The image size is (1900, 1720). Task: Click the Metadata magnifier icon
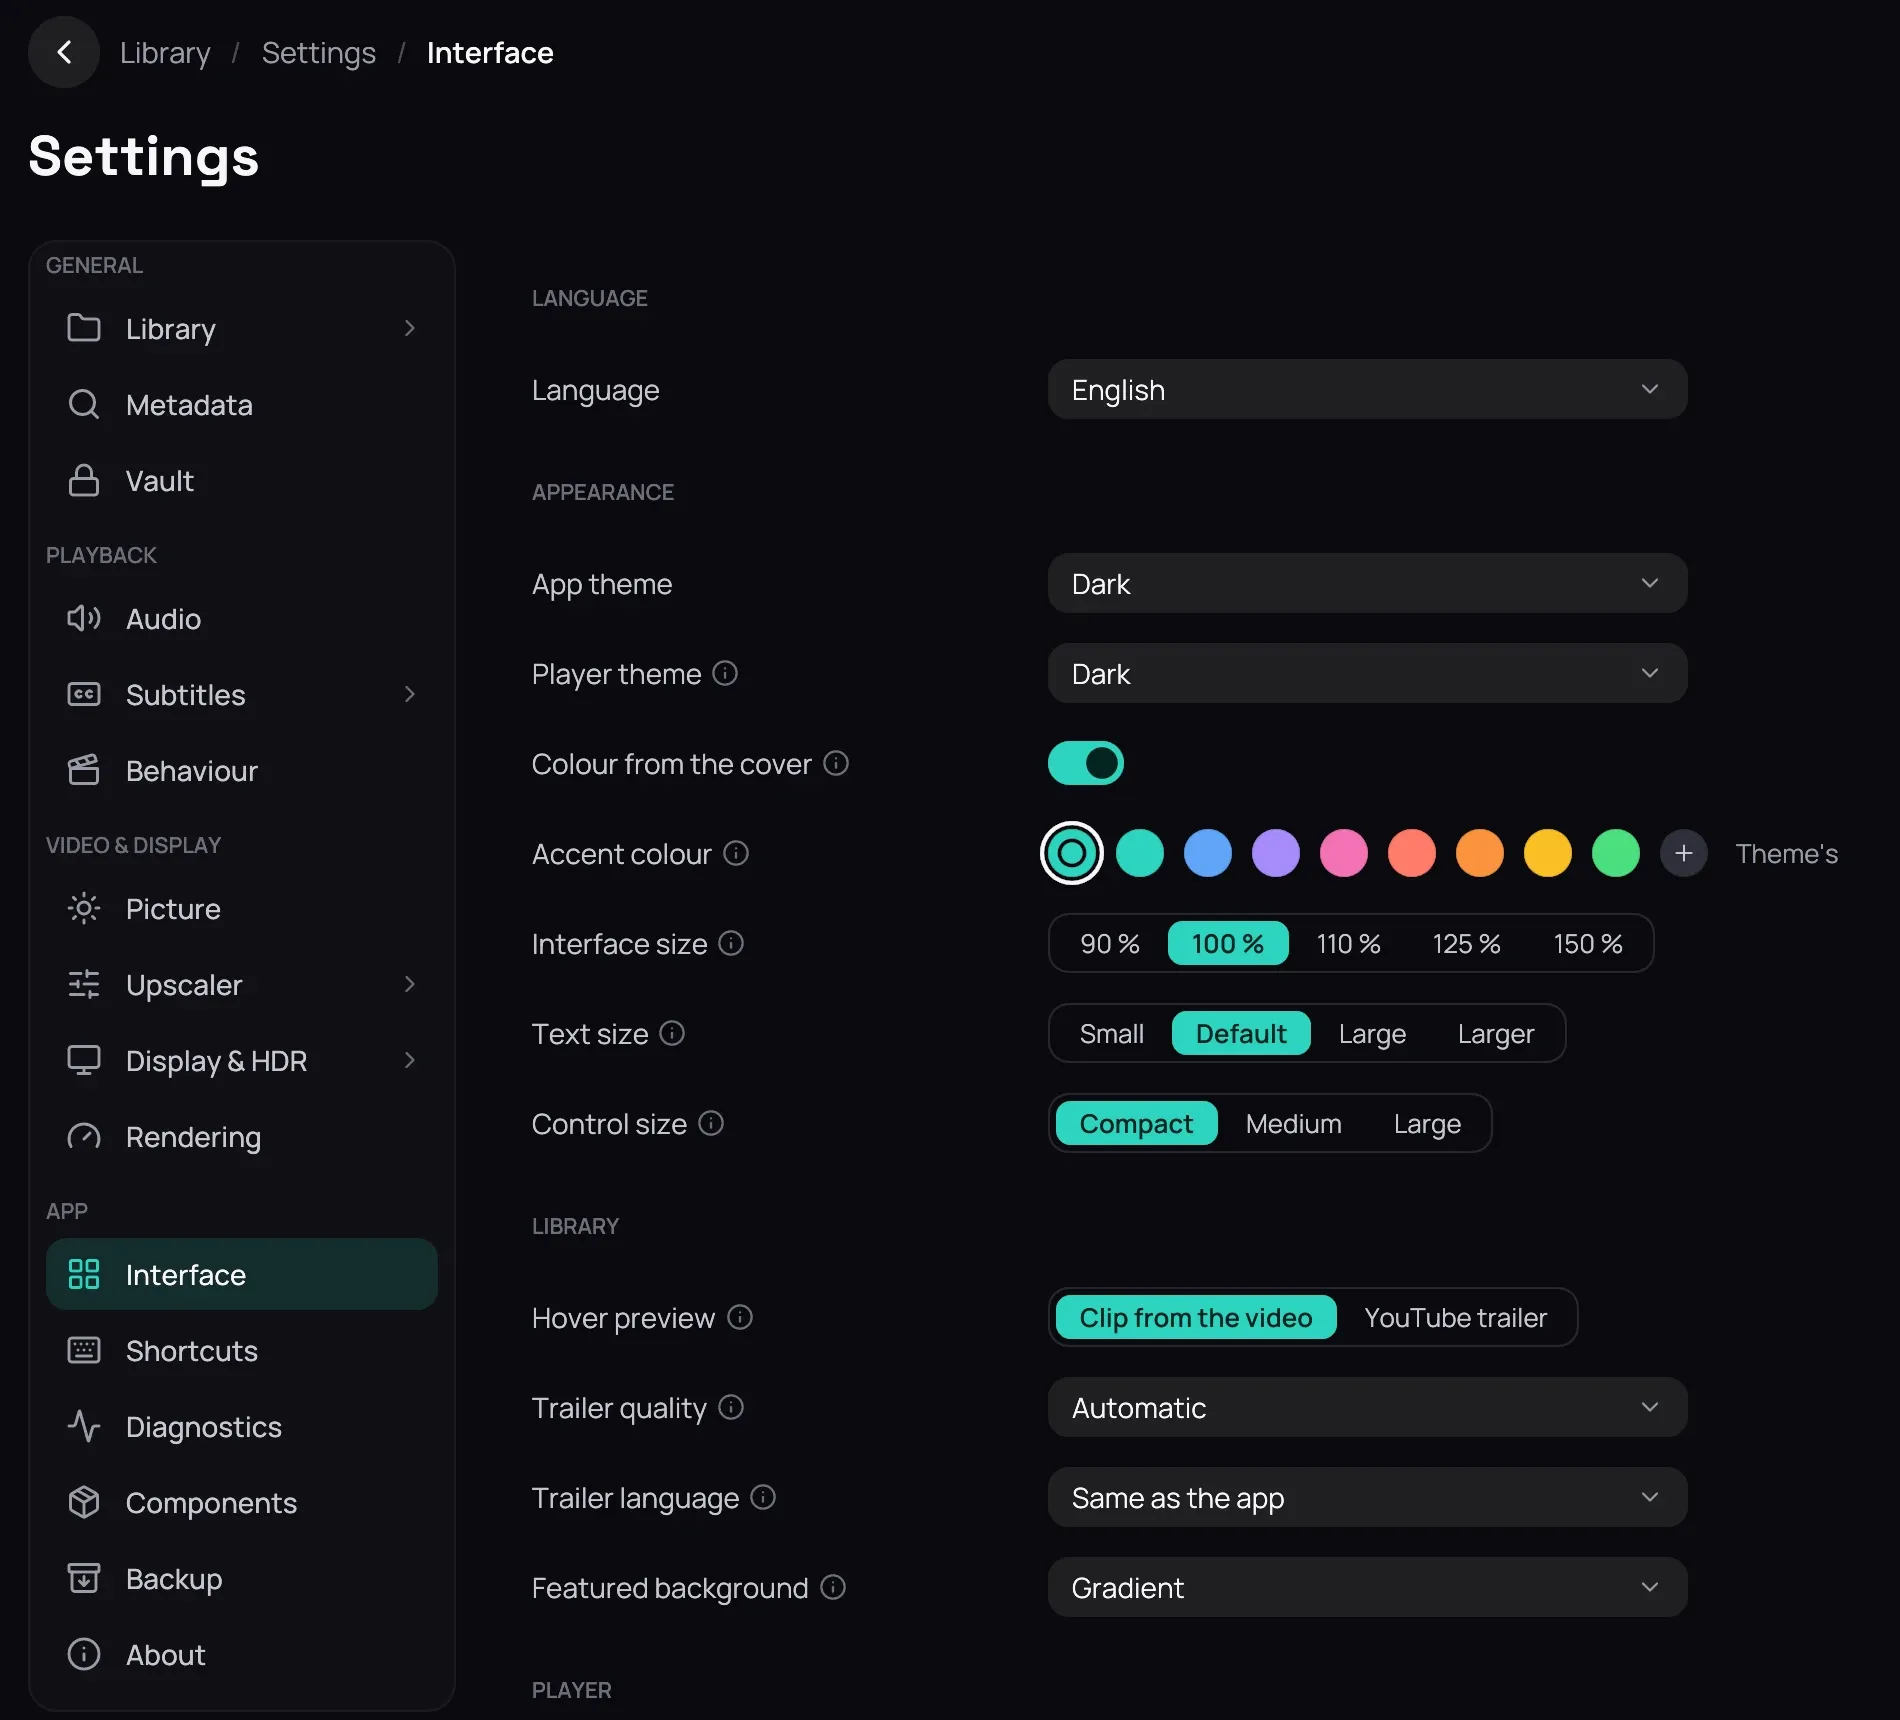click(84, 404)
